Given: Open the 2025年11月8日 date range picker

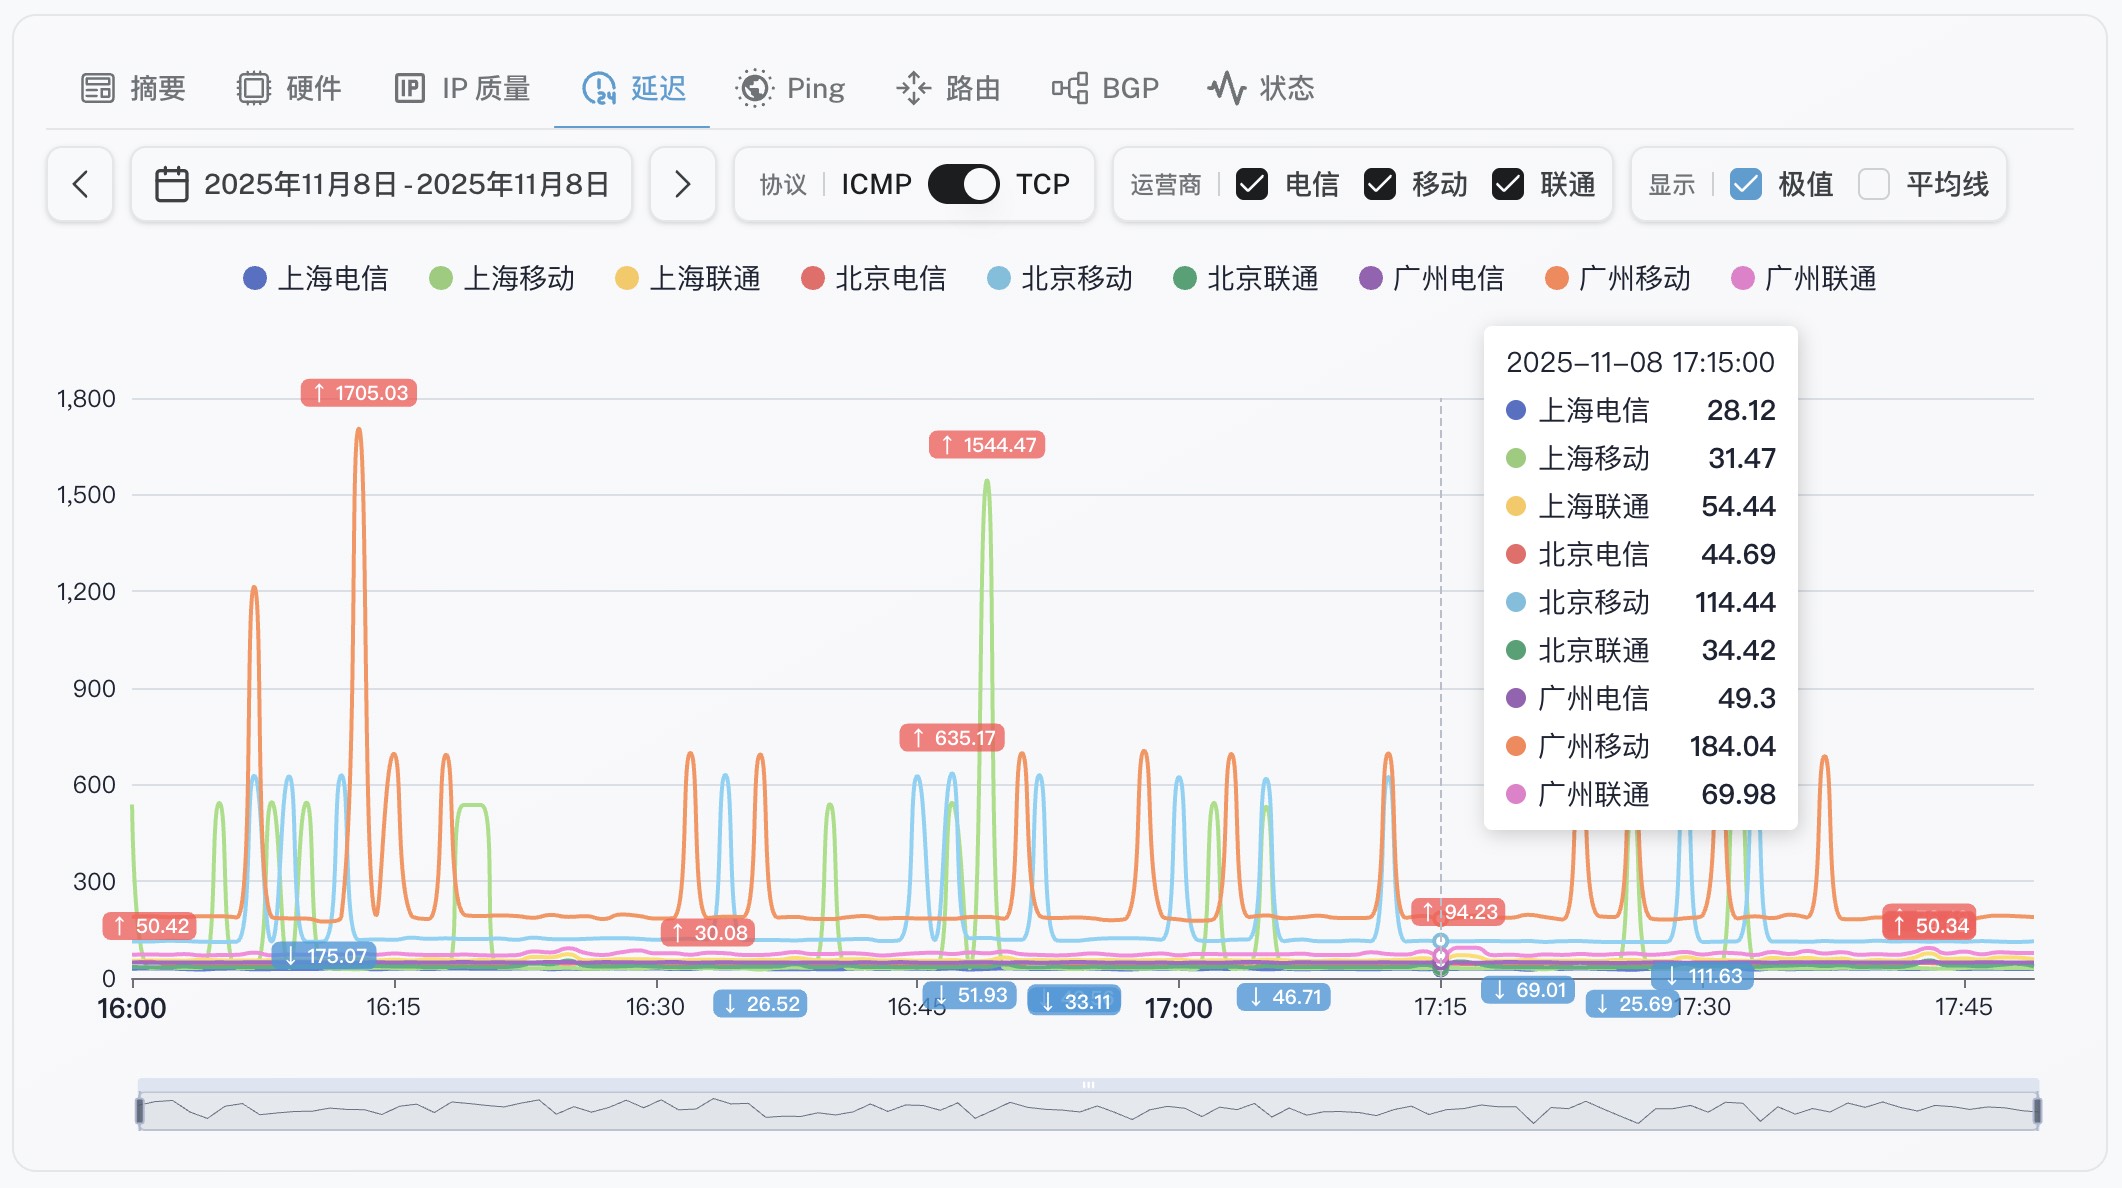Looking at the screenshot, I should click(406, 184).
